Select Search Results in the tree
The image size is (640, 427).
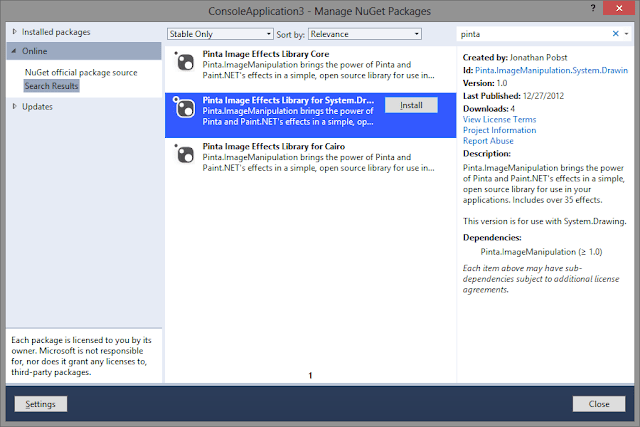[x=51, y=86]
